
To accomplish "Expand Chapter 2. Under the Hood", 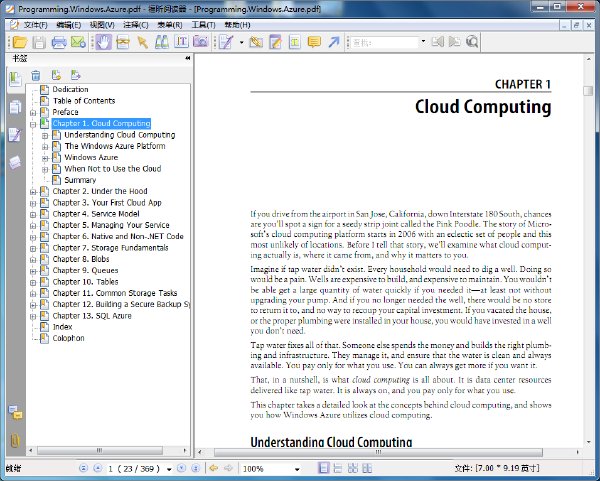I will click(x=33, y=192).
